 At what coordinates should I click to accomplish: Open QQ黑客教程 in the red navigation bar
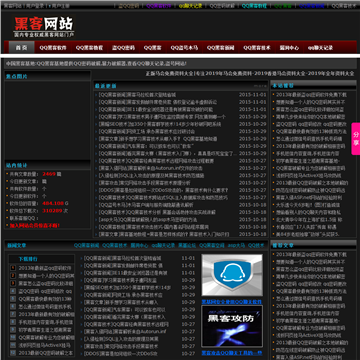(89, 48)
